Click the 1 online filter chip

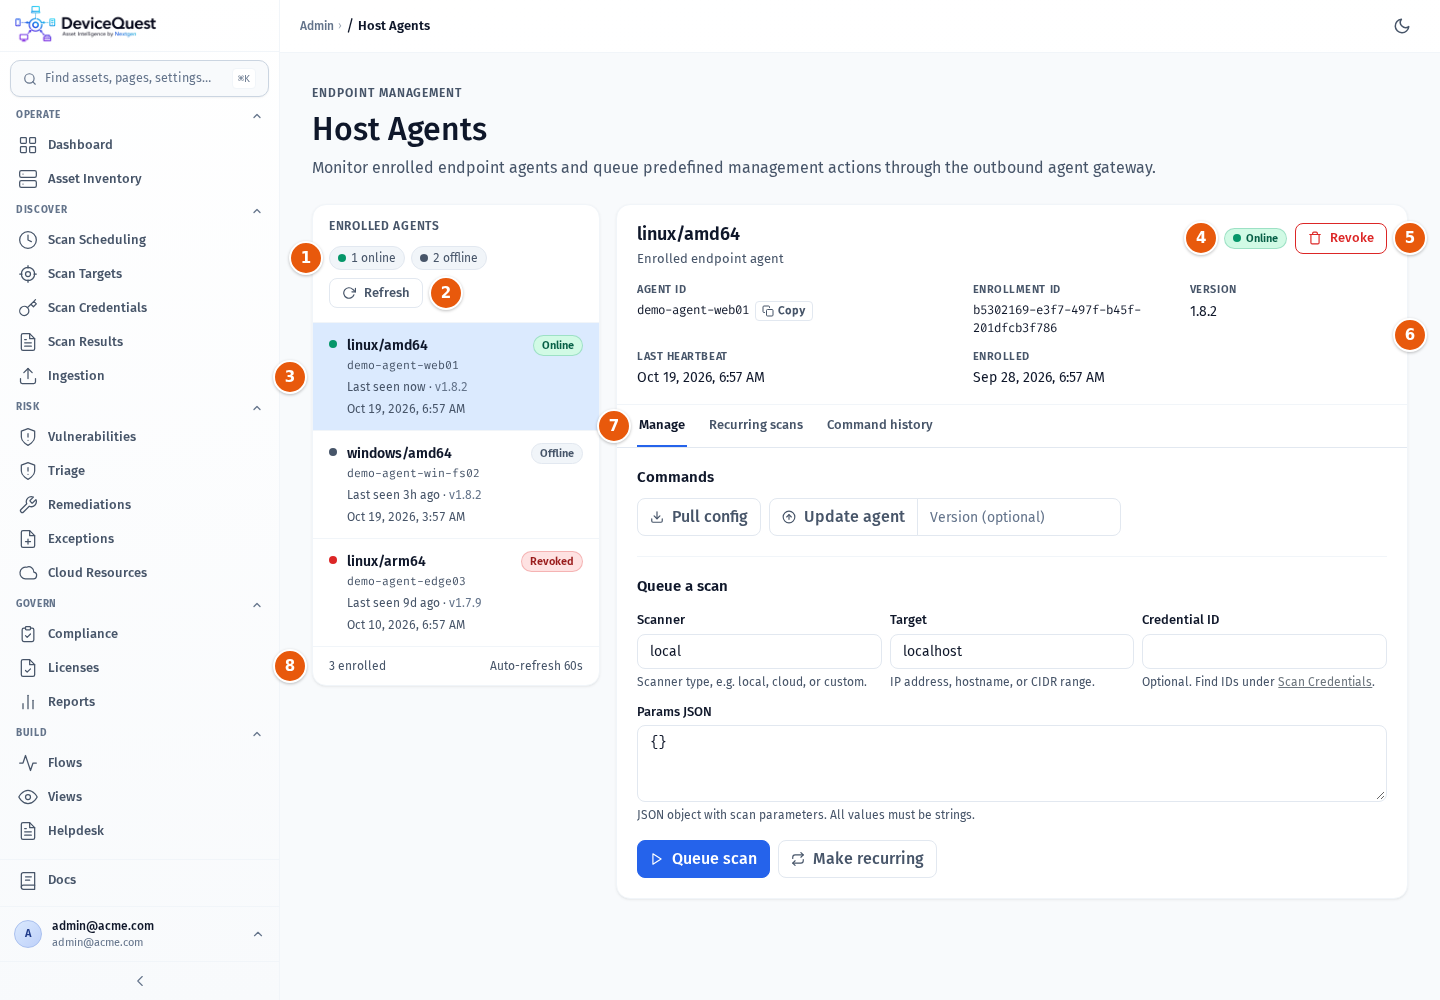tap(367, 258)
